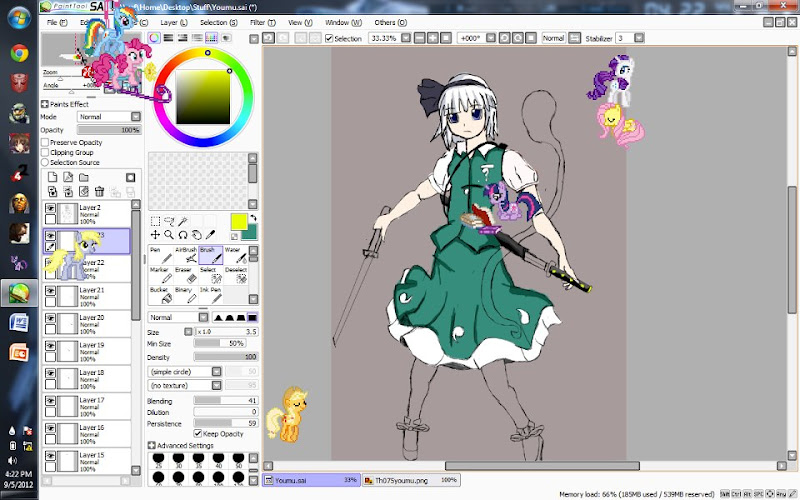Select Layer15 in the layer list
800x500 pixels.
(87, 461)
